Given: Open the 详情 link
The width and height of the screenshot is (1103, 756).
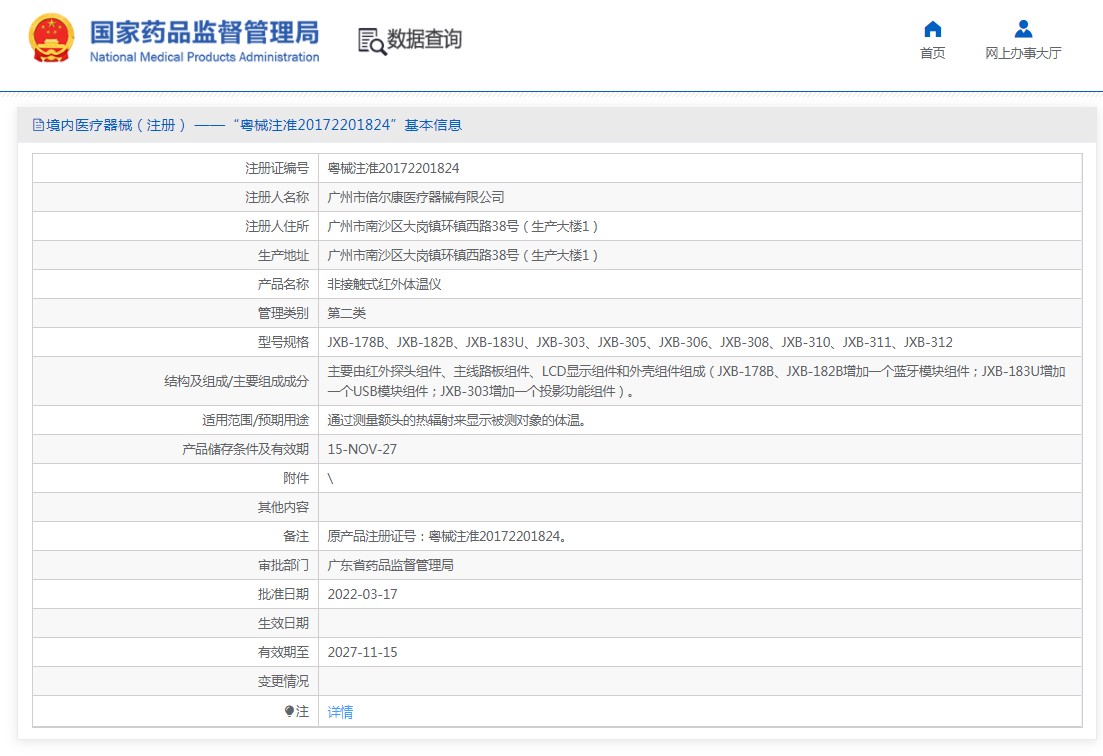Looking at the screenshot, I should pos(340,712).
